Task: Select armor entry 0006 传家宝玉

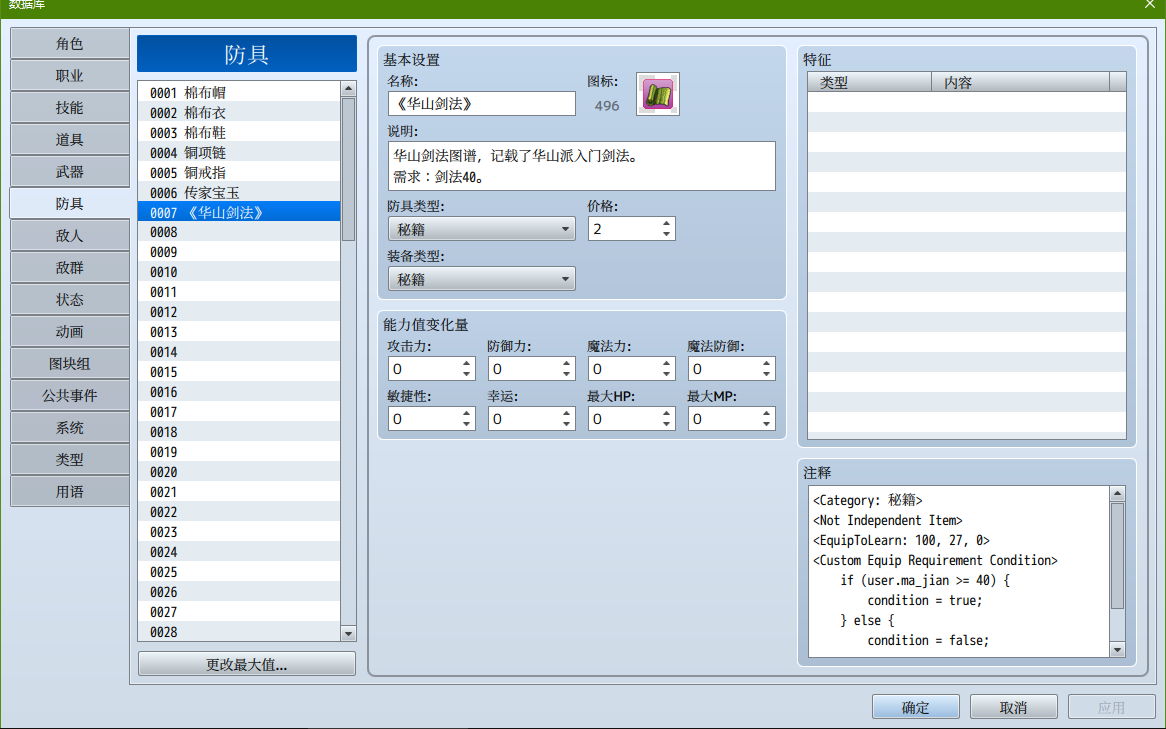Action: tap(239, 193)
